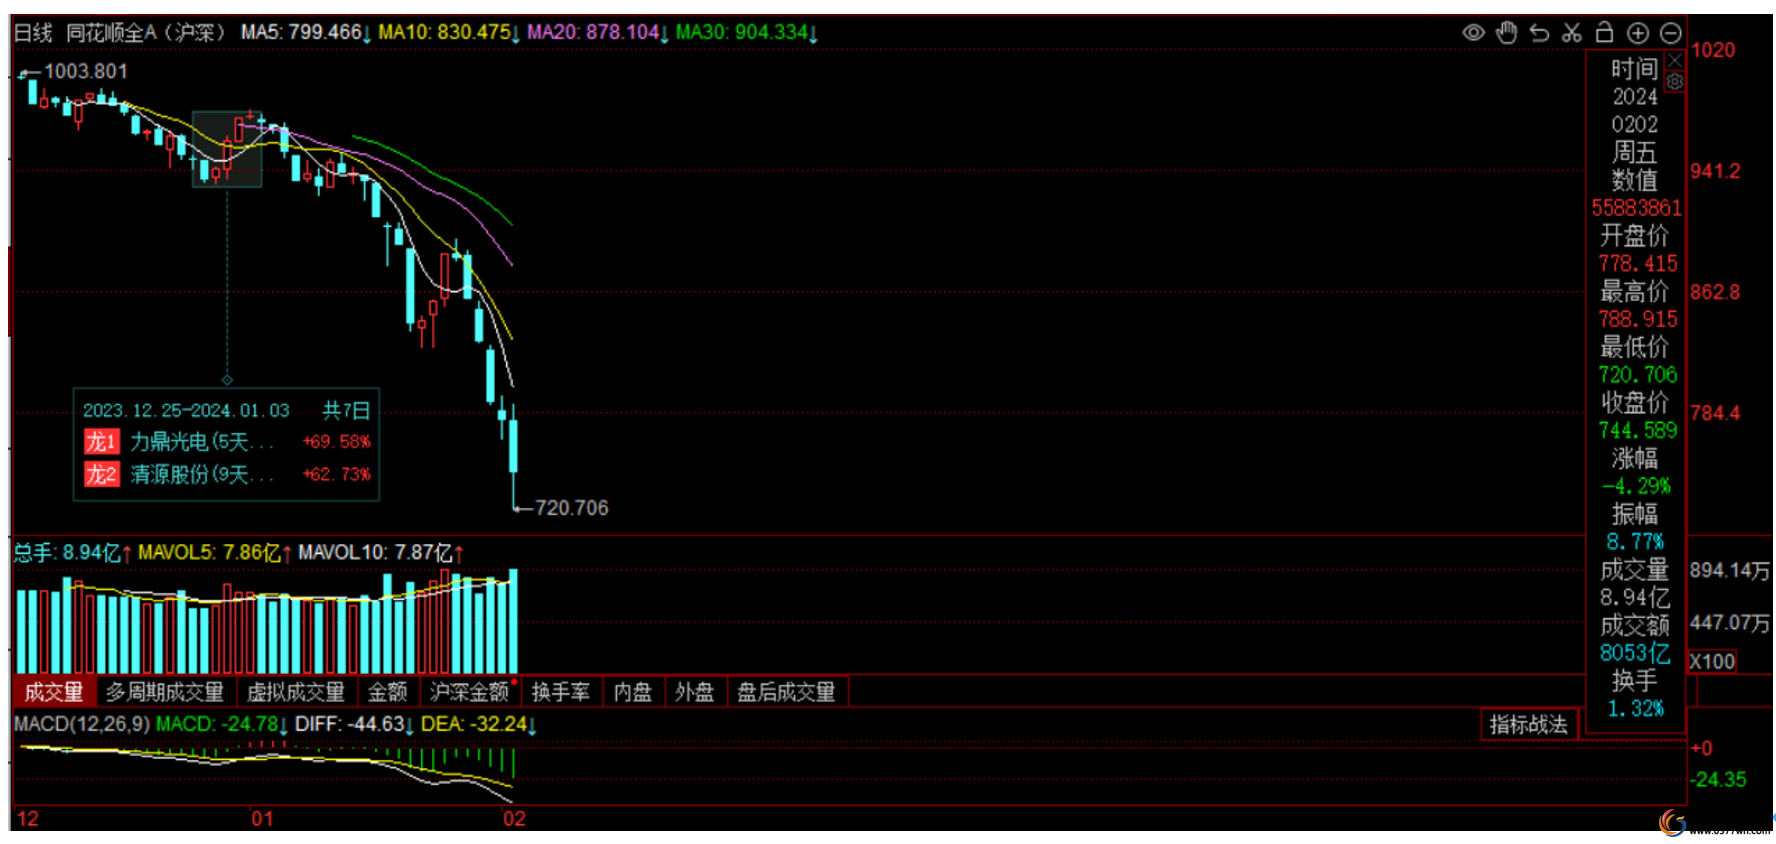Click the 指标战法 button
The width and height of the screenshot is (1776, 844).
click(1528, 725)
